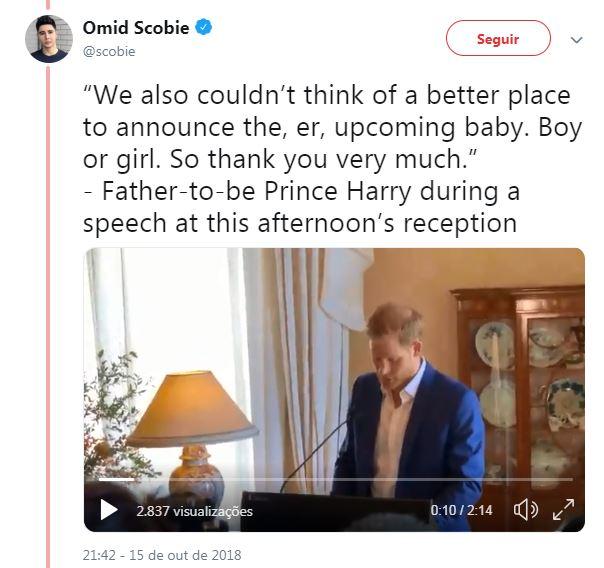Click the text line mentioning Father-to-be Prince Harry
This screenshot has height=568, width=604.
pyautogui.click(x=300, y=191)
